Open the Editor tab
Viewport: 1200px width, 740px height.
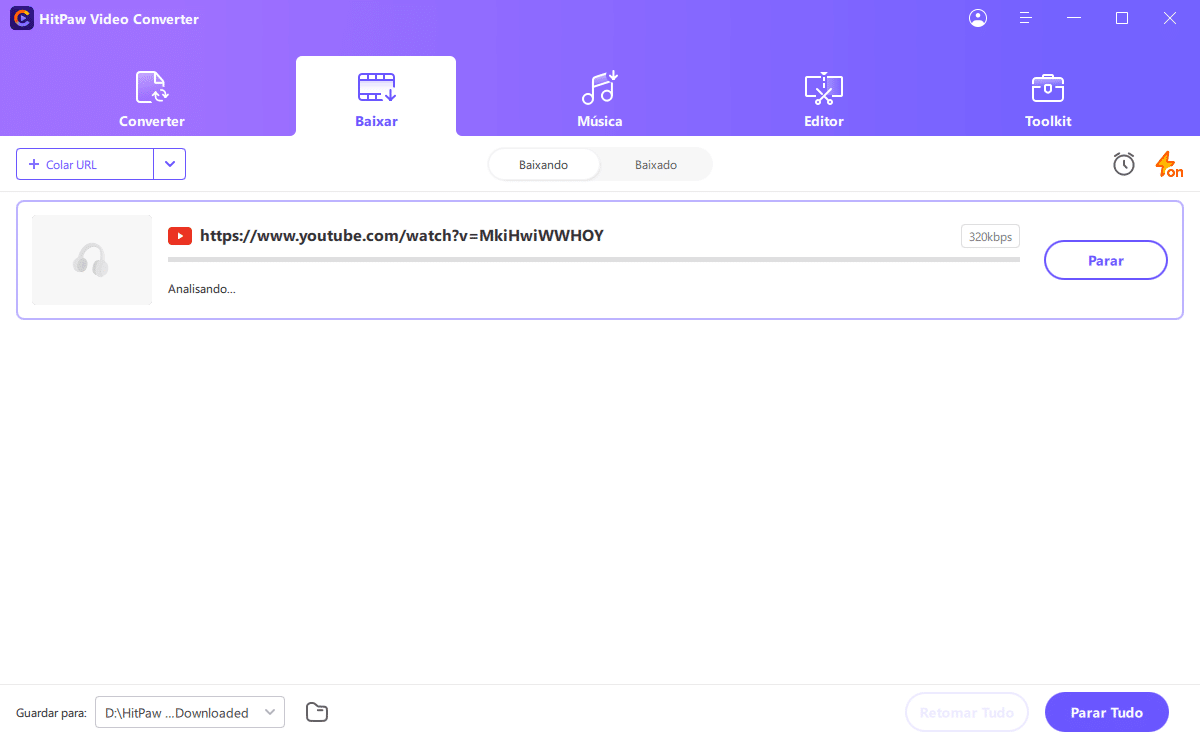pyautogui.click(x=824, y=97)
